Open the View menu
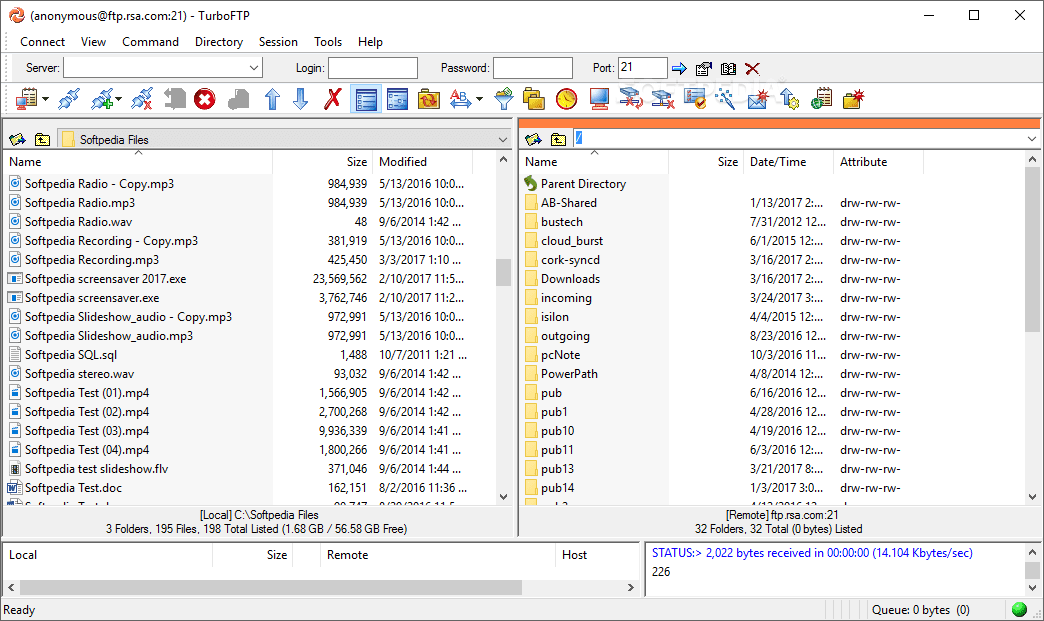The image size is (1044, 621). (x=93, y=42)
